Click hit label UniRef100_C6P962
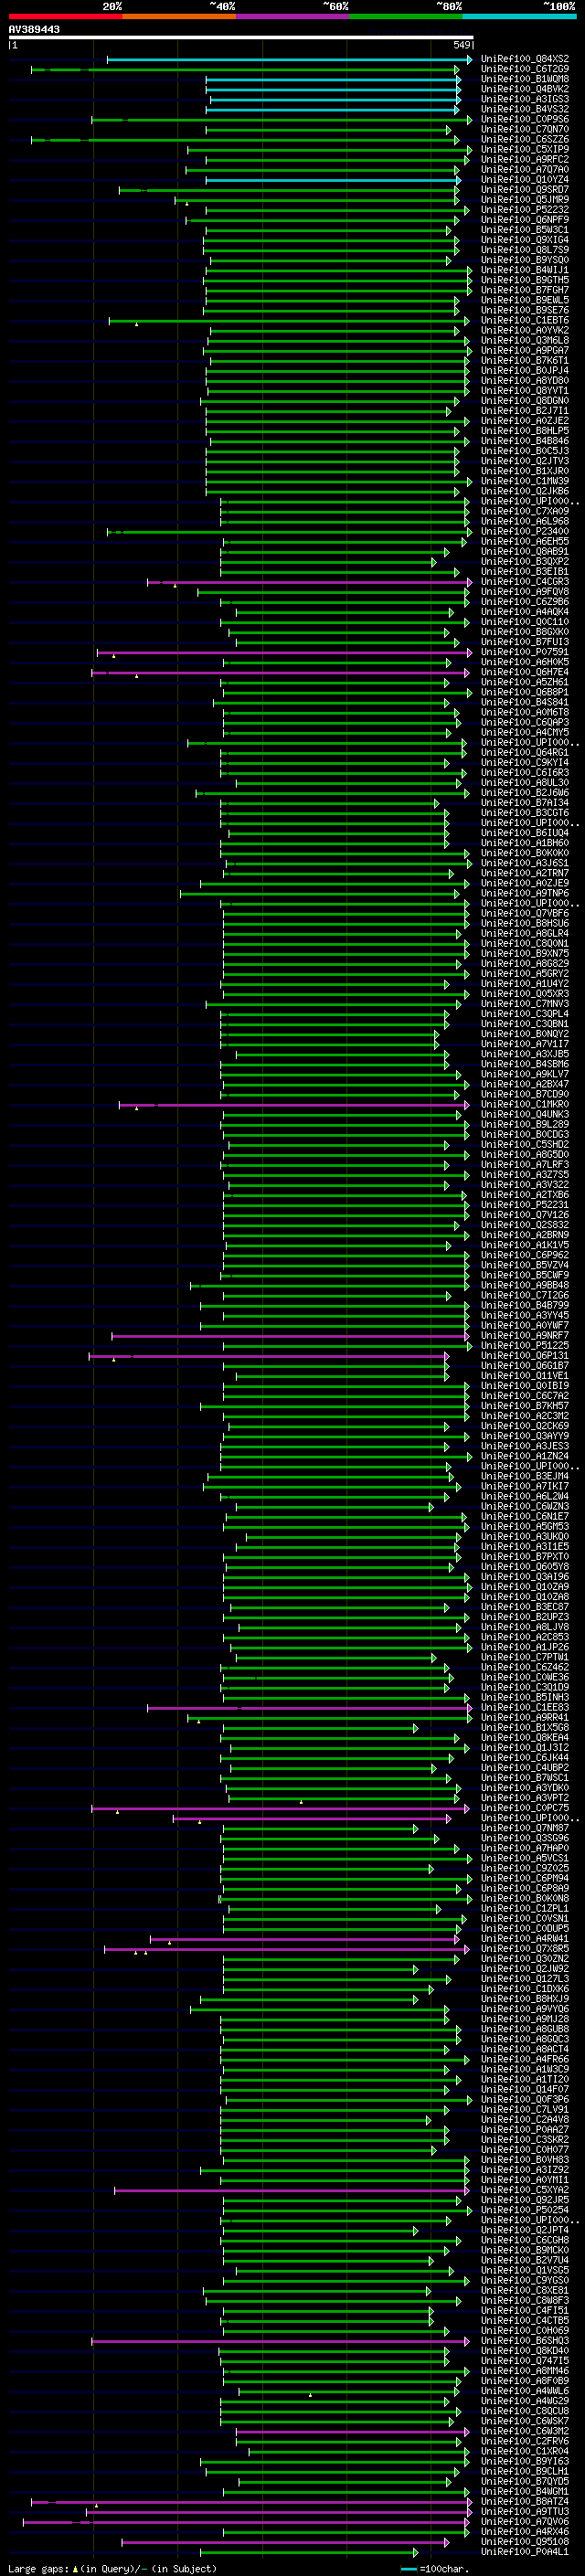The width and height of the screenshot is (585, 2576). 525,1255
